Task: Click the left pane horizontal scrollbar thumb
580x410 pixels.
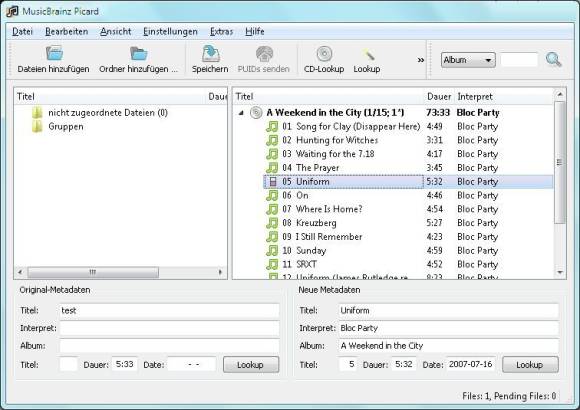Action: coord(93,272)
